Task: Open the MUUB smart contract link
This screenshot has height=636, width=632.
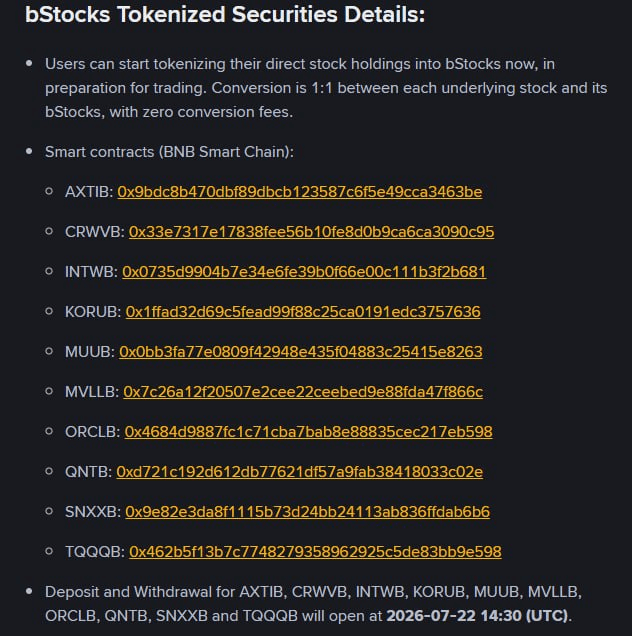Action: [301, 352]
